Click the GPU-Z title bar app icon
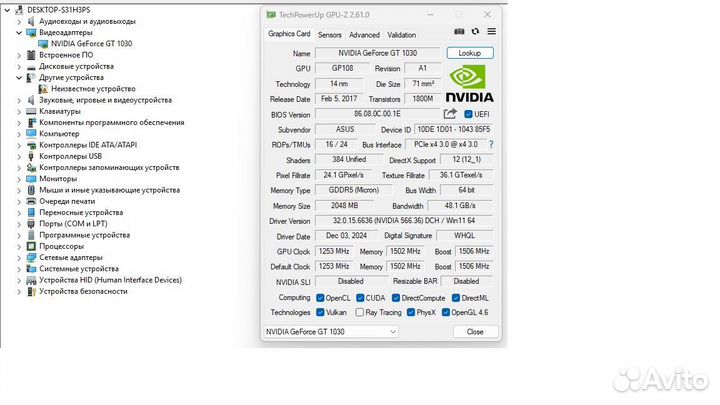720x405 pixels. click(x=271, y=15)
